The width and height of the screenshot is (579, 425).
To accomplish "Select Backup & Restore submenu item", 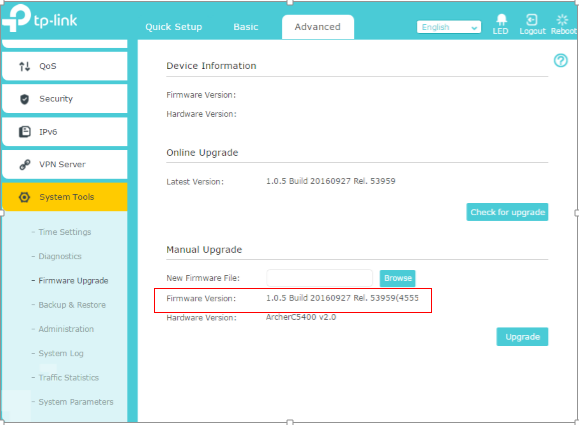I will (72, 305).
